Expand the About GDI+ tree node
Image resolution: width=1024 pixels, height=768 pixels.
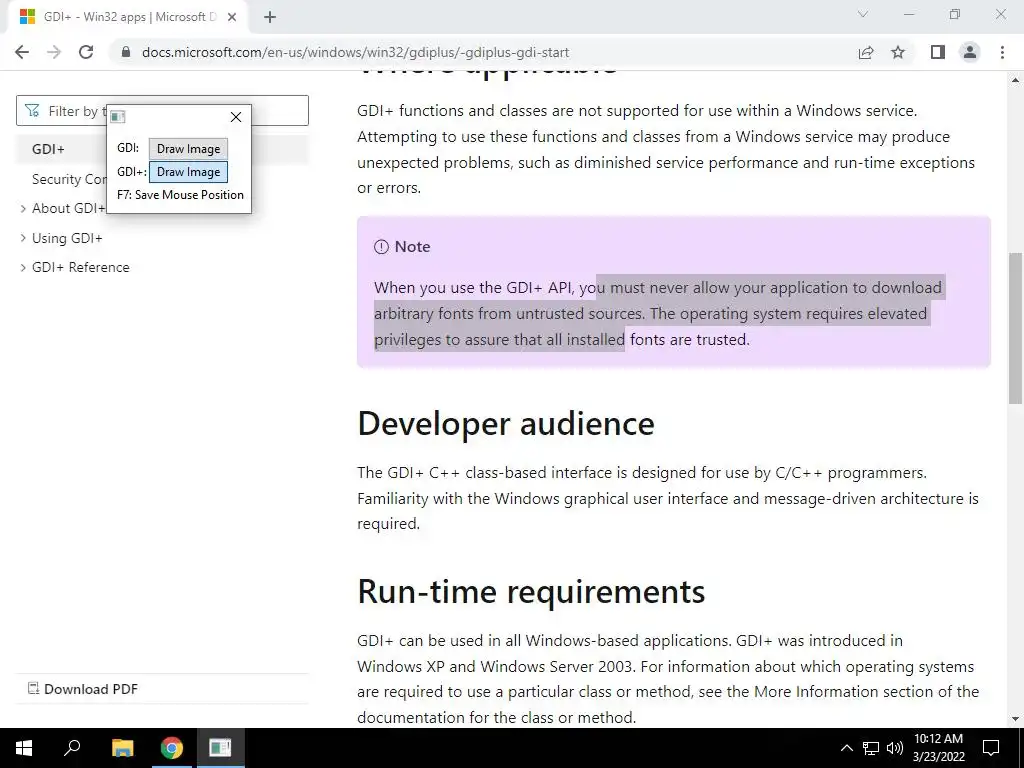coord(23,208)
